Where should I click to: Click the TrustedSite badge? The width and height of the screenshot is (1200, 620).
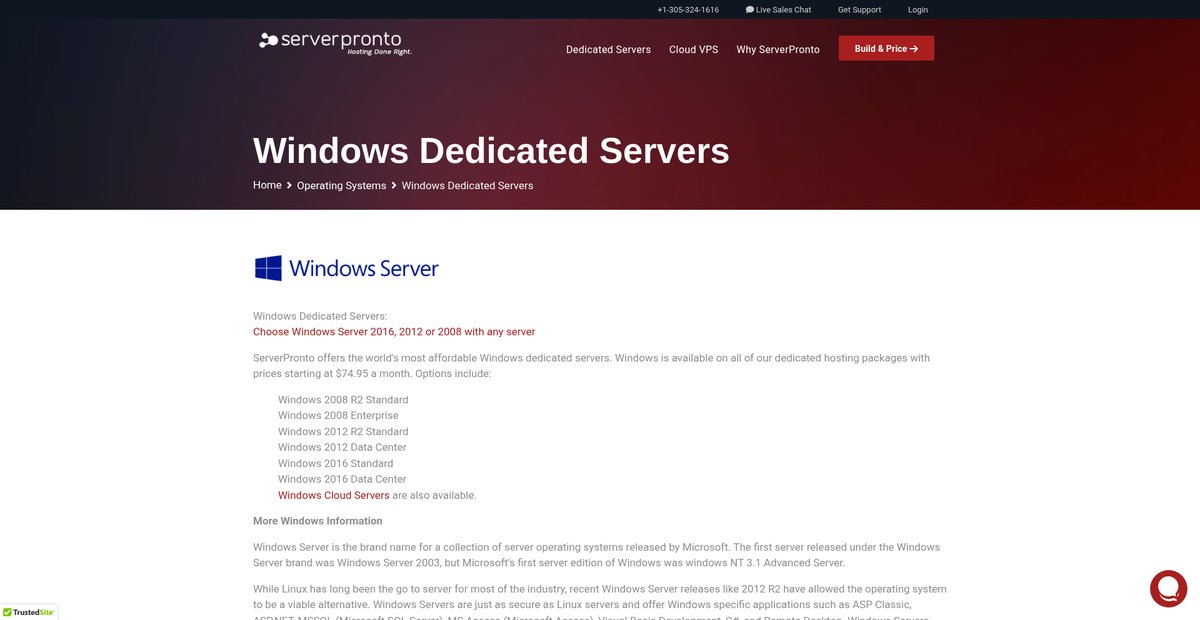[29, 612]
